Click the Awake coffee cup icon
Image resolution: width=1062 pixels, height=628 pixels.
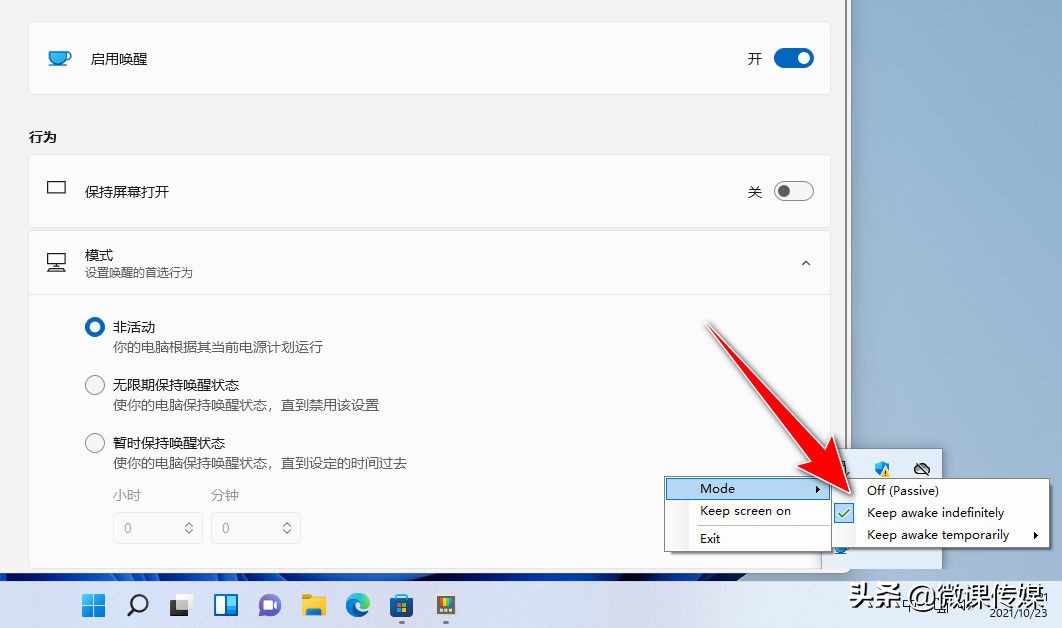[59, 57]
